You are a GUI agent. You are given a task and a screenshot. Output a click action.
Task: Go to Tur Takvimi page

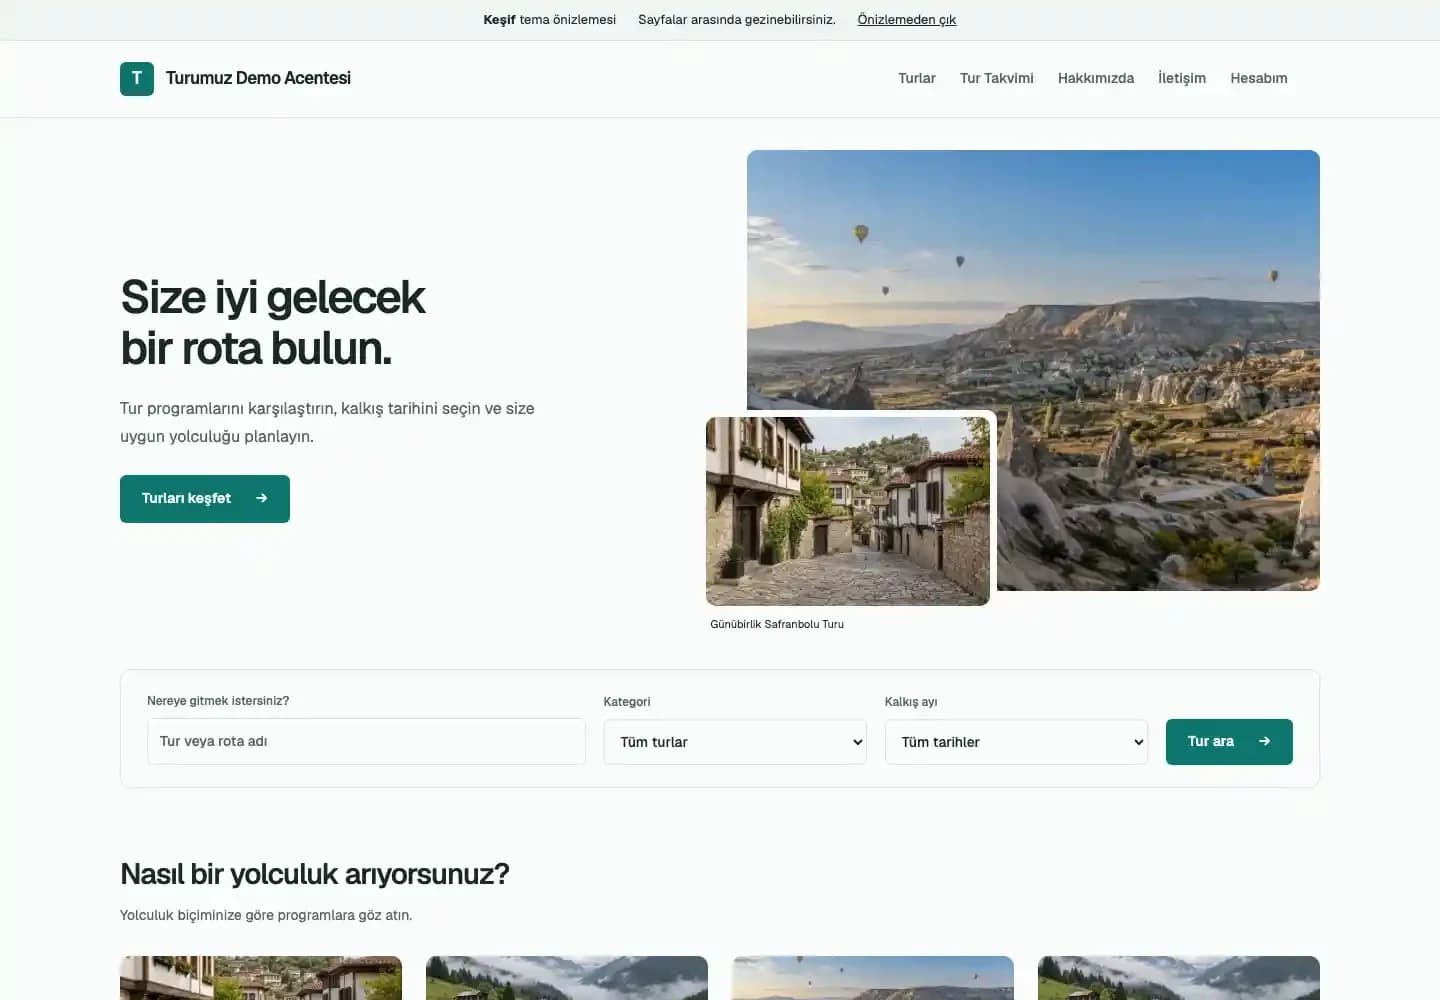997,78
